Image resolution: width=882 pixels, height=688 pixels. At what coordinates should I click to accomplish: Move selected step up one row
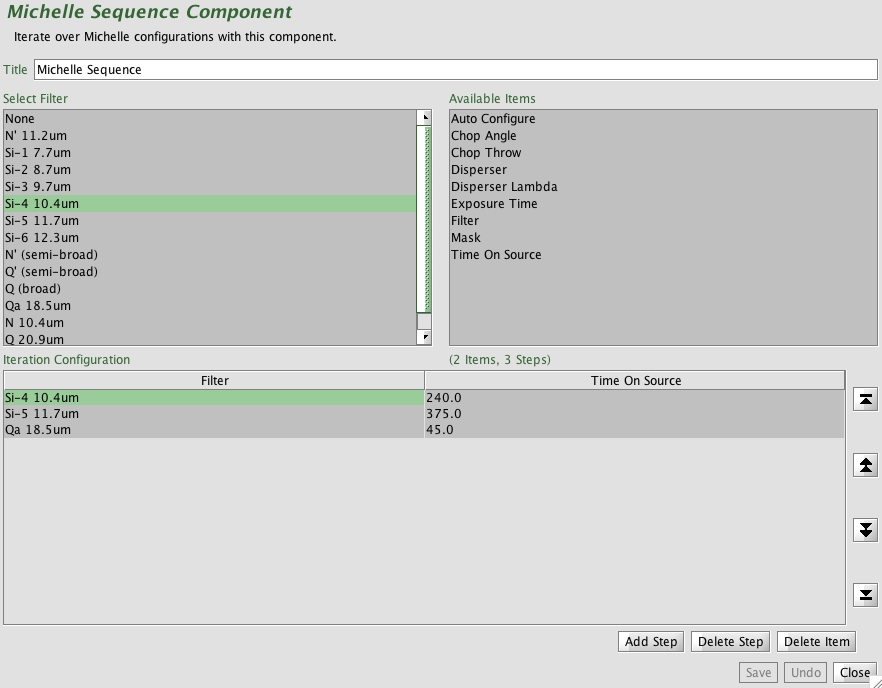pos(865,465)
